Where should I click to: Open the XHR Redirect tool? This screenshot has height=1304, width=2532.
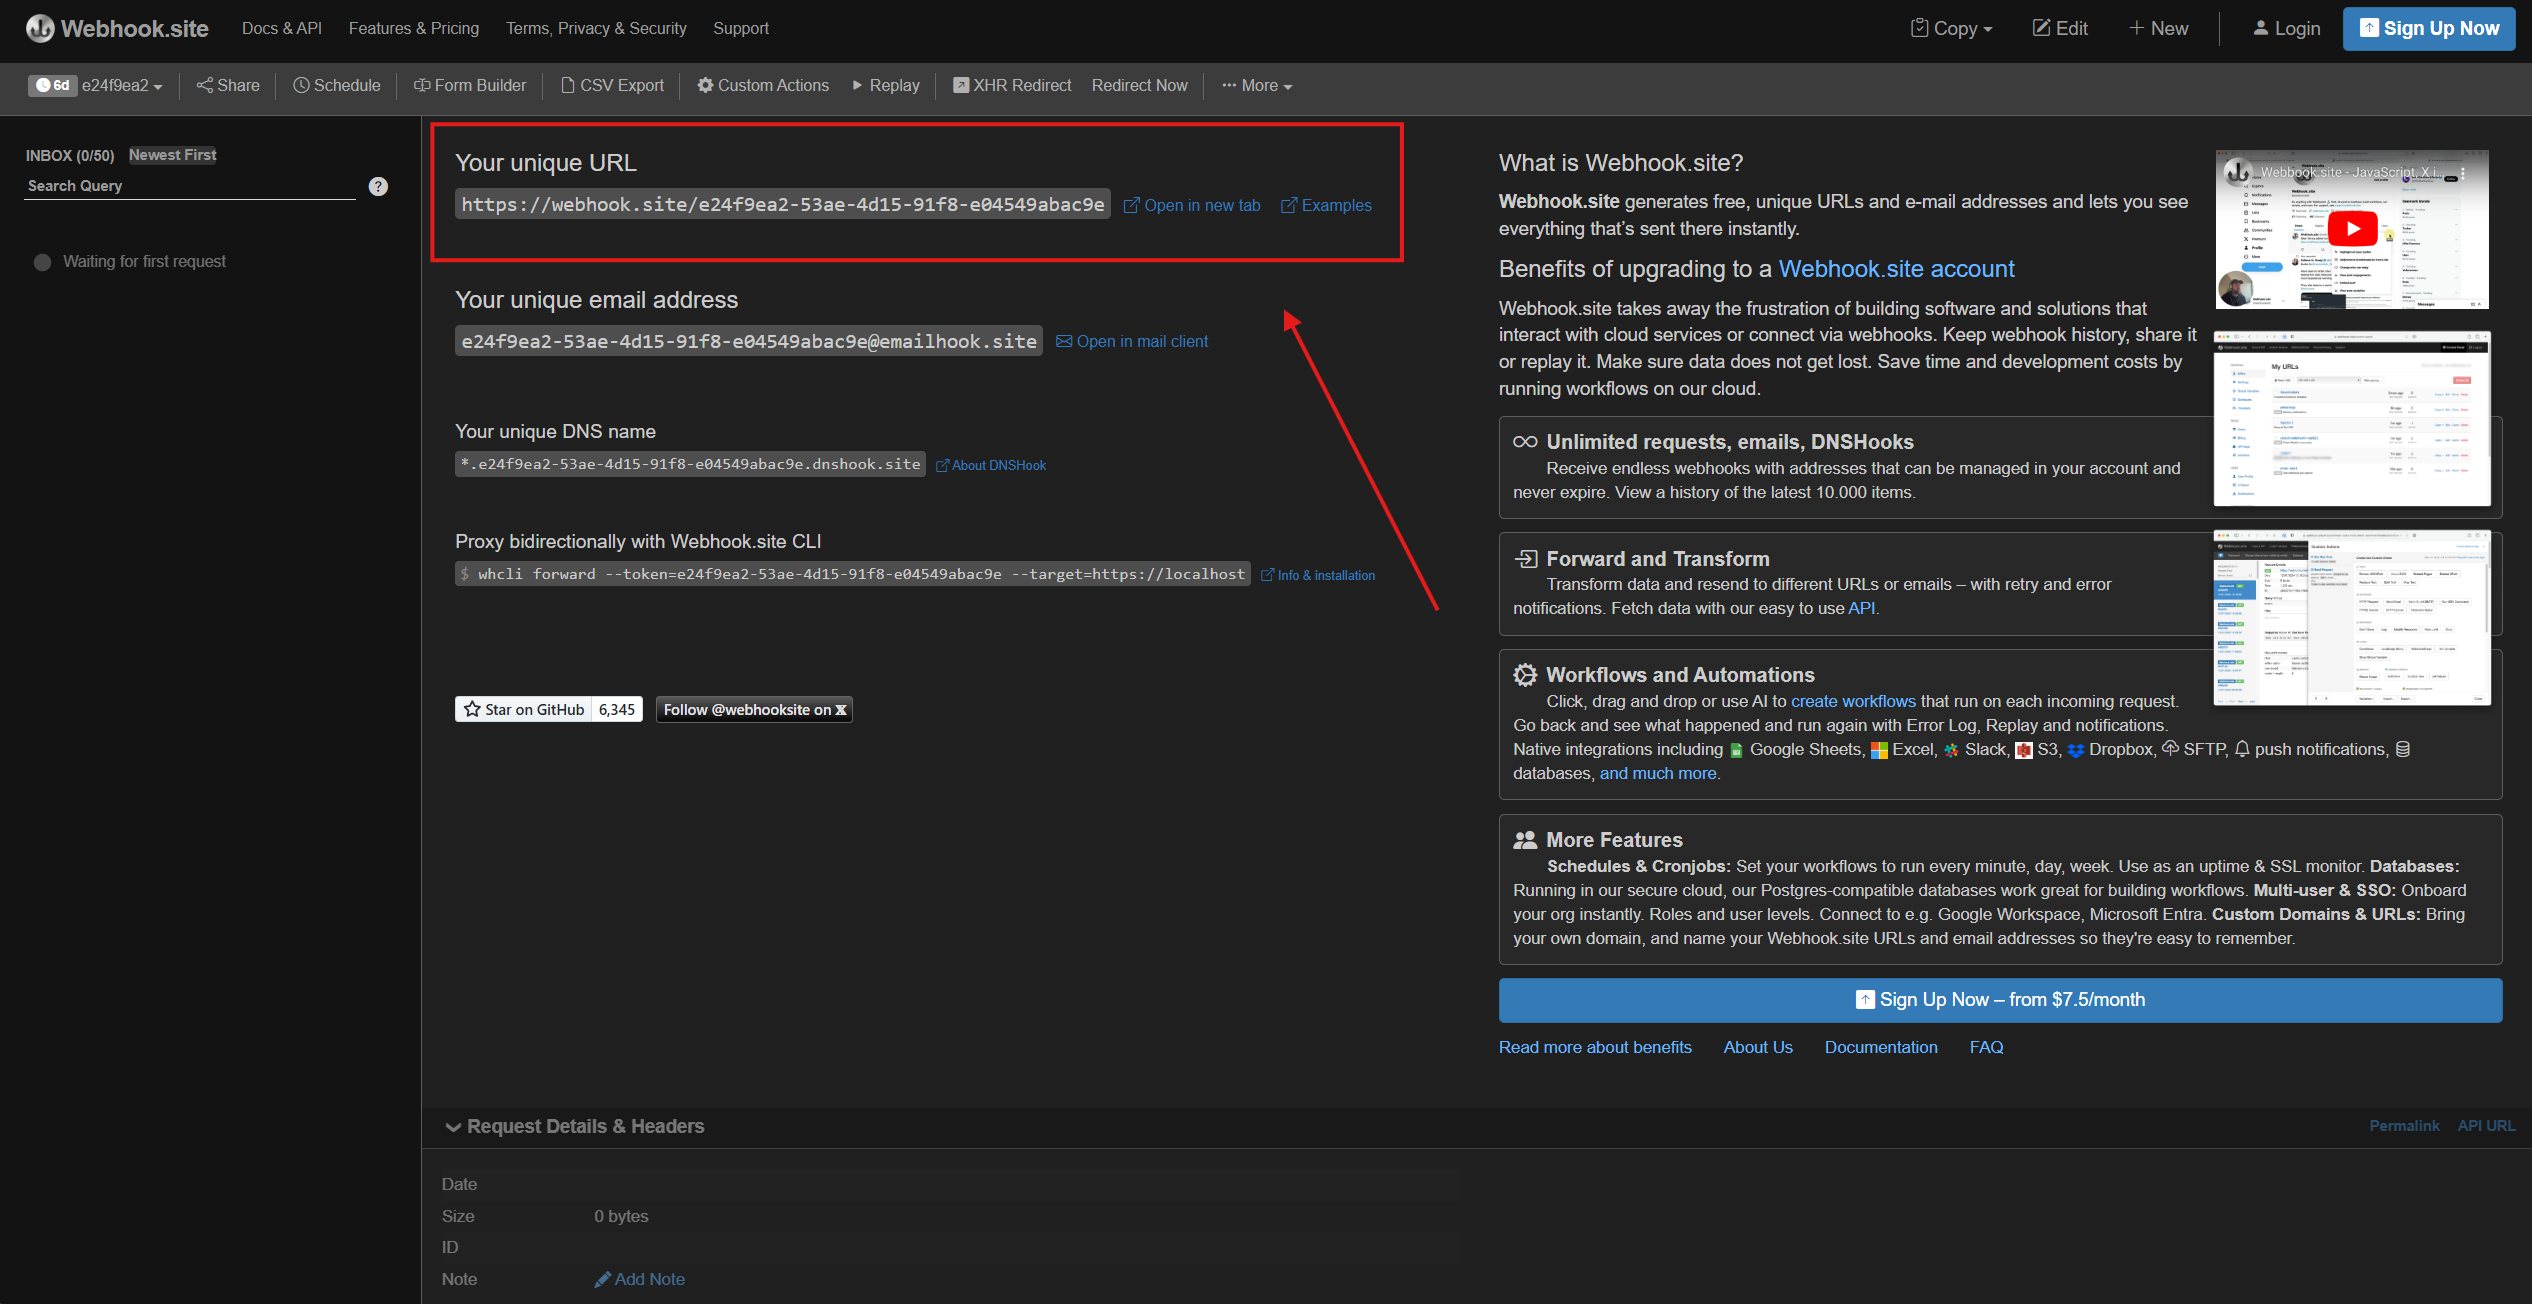(x=1011, y=85)
